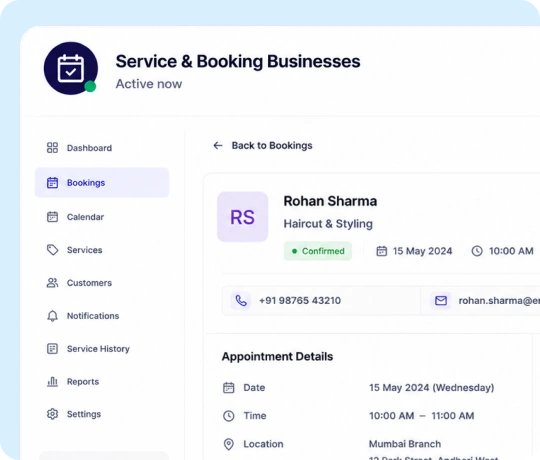The width and height of the screenshot is (540, 460).
Task: Click the Location pin icon
Action: 229,444
